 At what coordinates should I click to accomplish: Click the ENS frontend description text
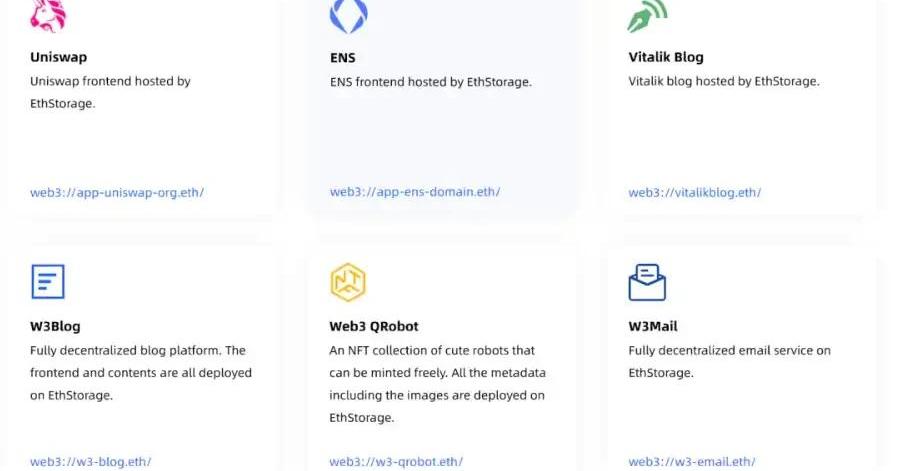coord(431,82)
